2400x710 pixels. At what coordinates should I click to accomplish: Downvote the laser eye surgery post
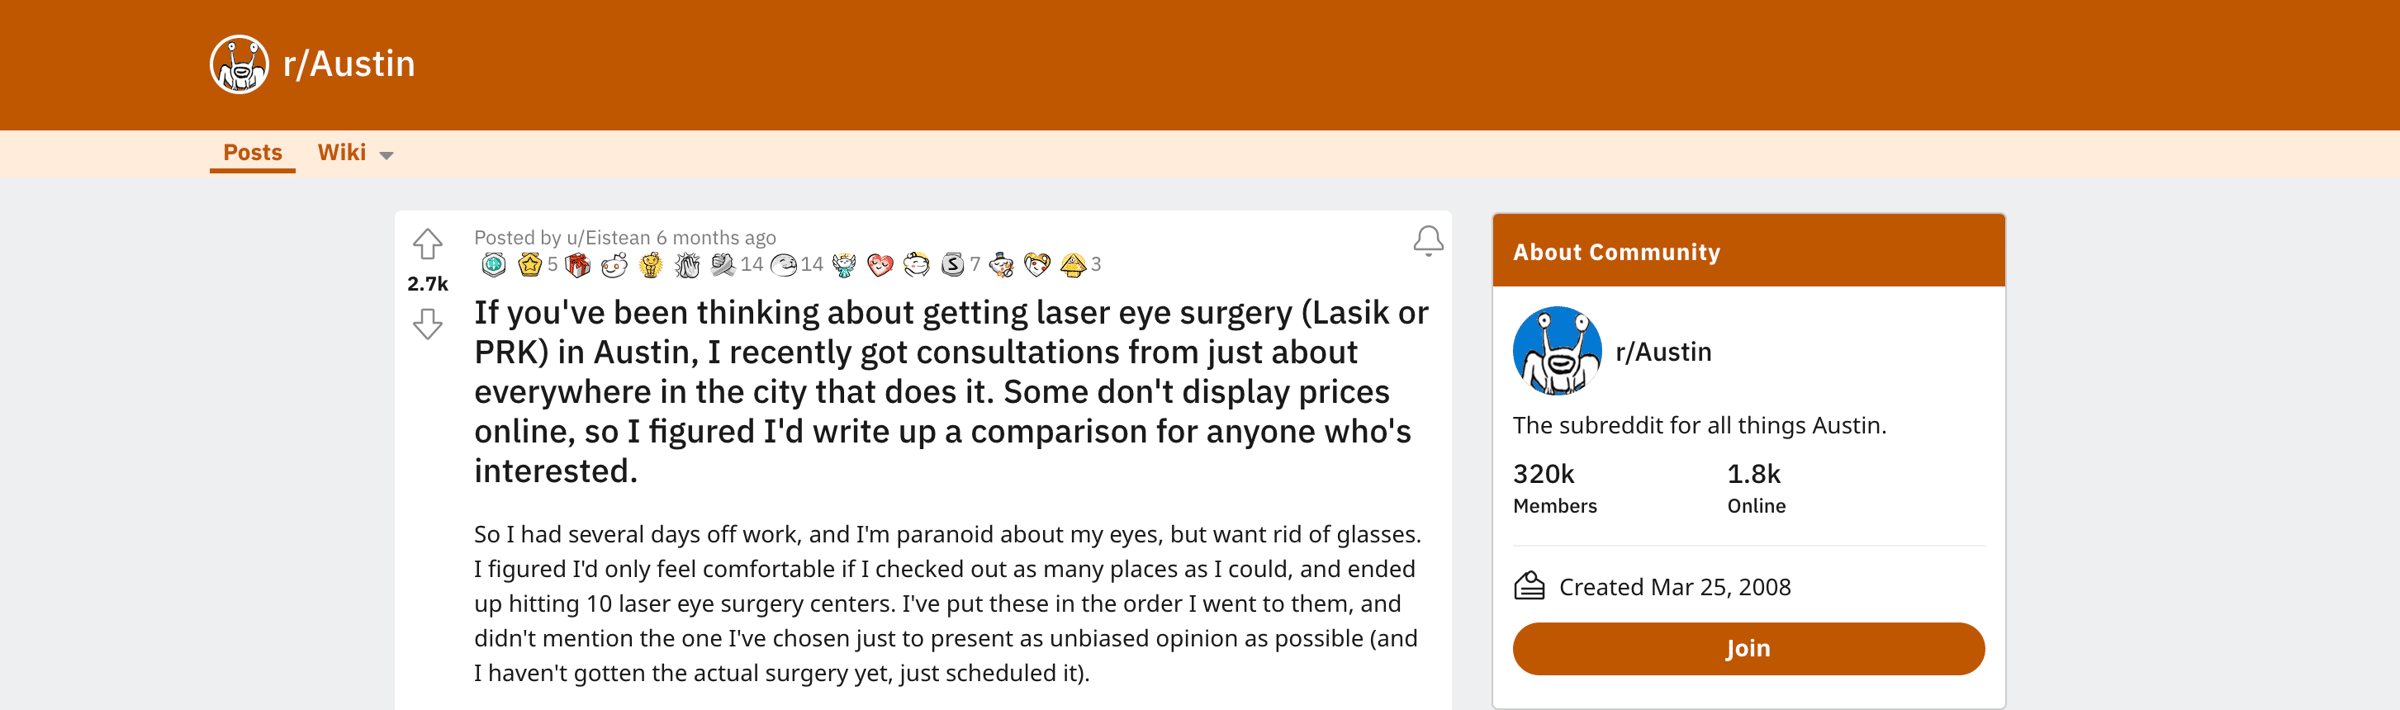point(427,324)
